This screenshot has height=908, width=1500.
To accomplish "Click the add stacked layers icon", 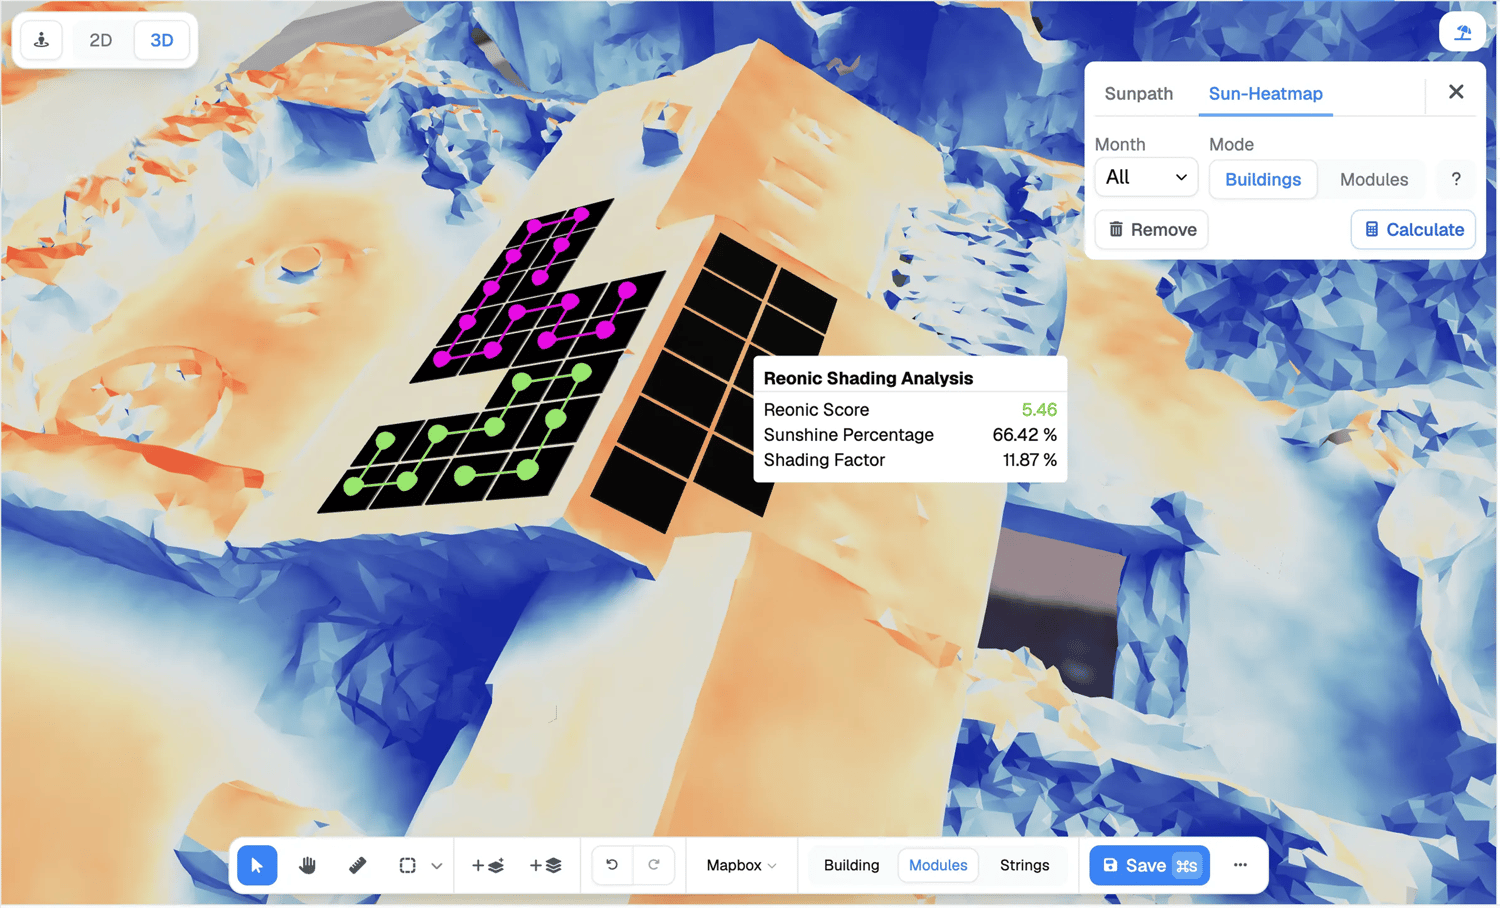I will [x=546, y=865].
